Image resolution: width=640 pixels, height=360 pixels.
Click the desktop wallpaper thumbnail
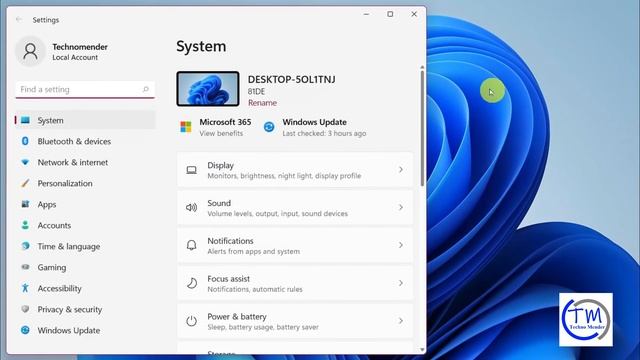click(x=208, y=89)
